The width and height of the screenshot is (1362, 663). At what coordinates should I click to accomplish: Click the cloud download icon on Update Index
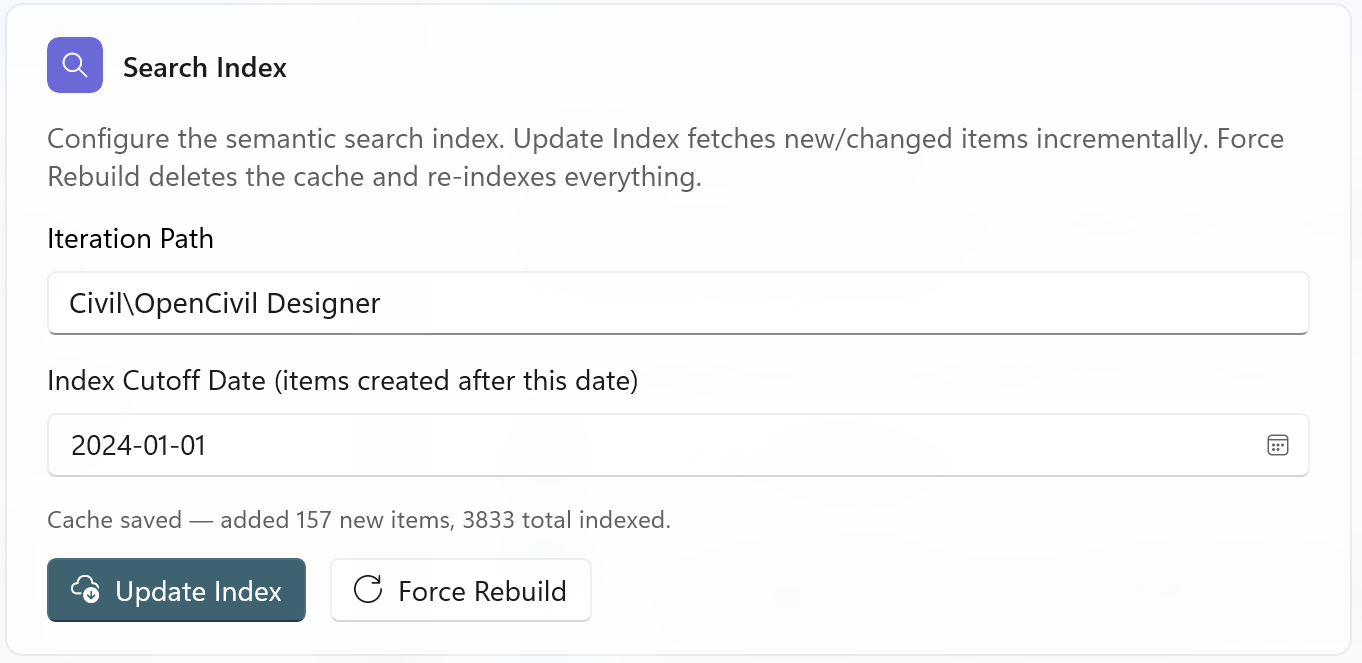coord(86,591)
